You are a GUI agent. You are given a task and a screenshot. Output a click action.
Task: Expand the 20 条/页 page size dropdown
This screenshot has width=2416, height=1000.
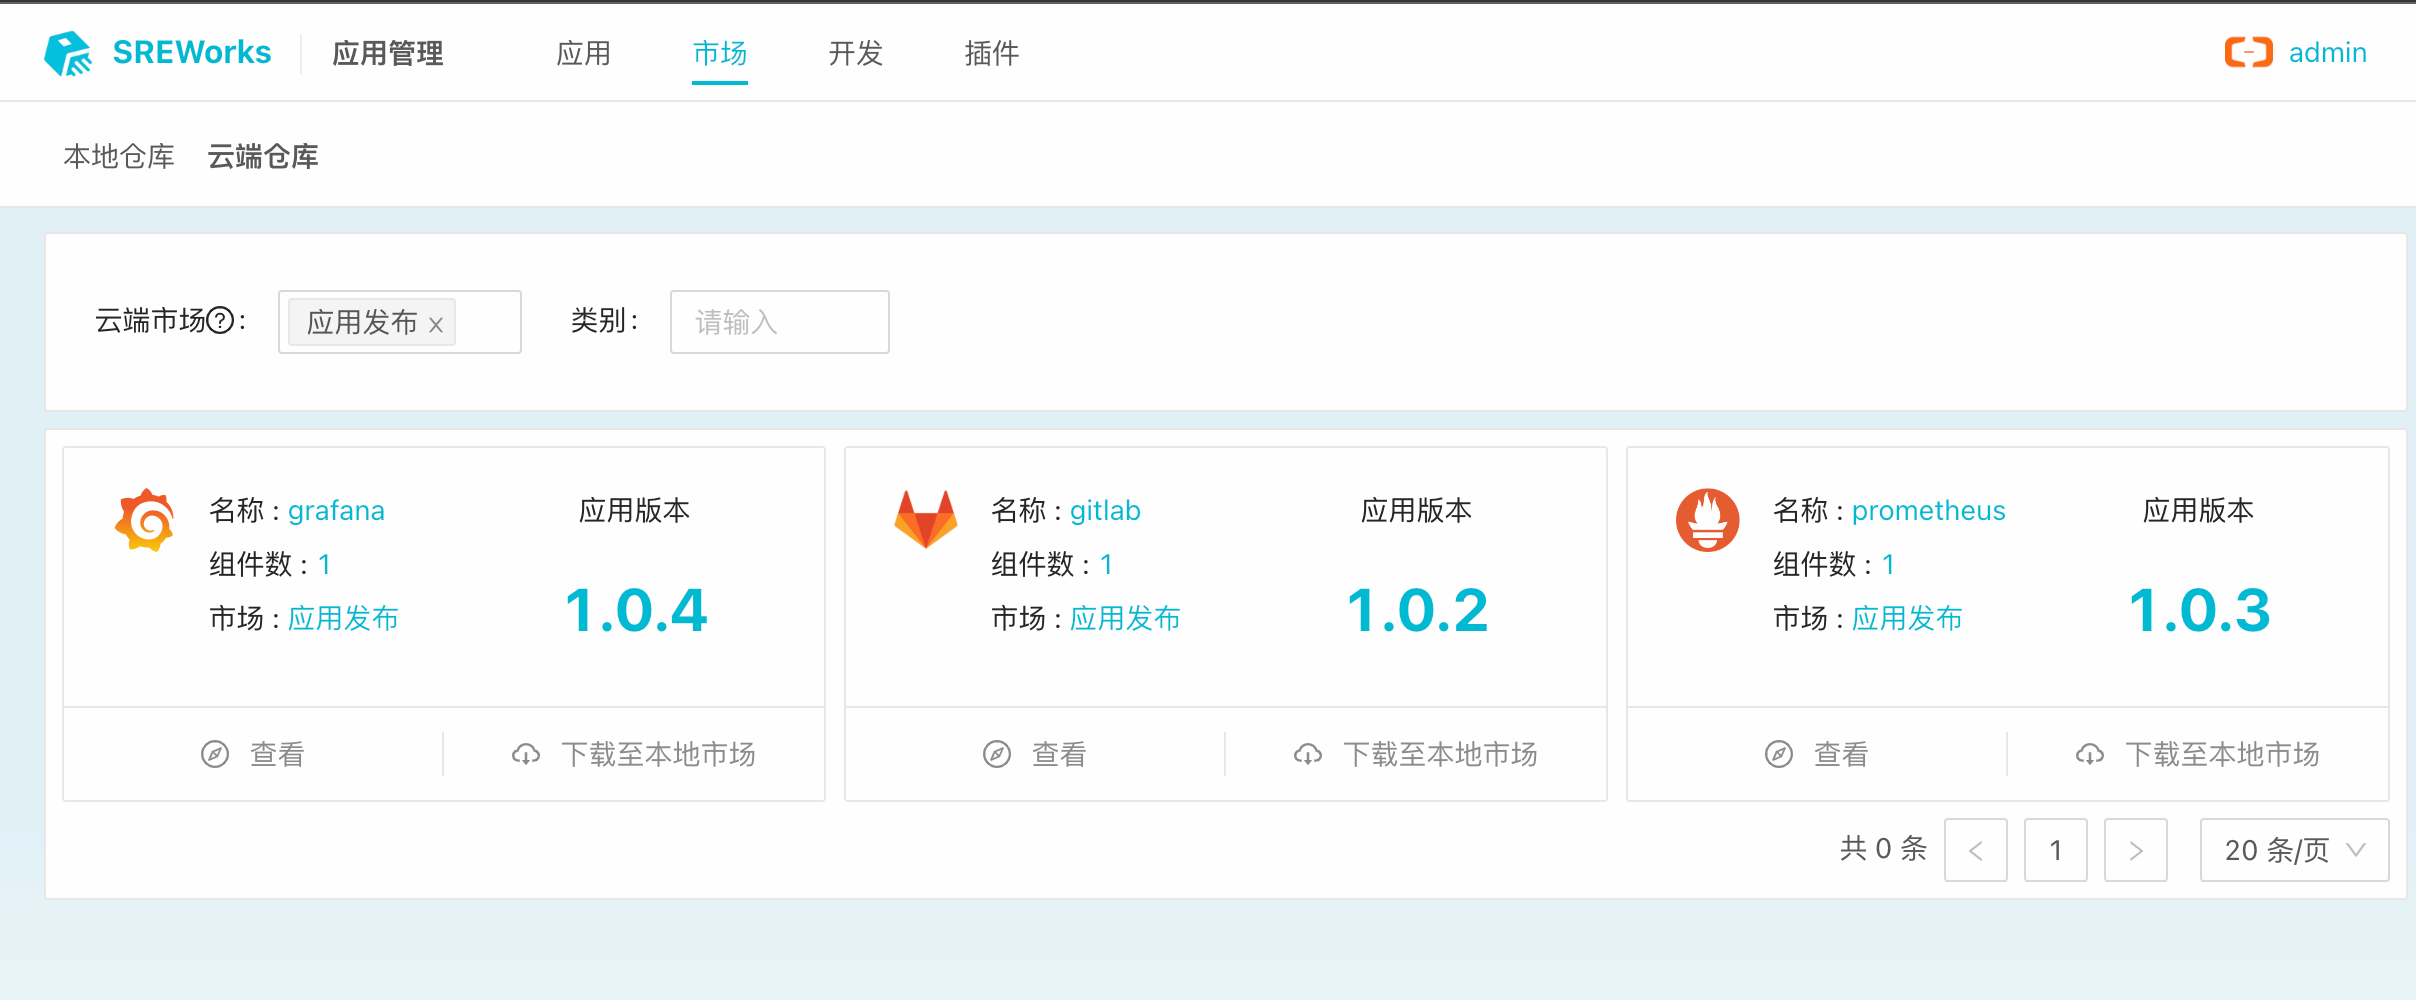pyautogui.click(x=2294, y=850)
